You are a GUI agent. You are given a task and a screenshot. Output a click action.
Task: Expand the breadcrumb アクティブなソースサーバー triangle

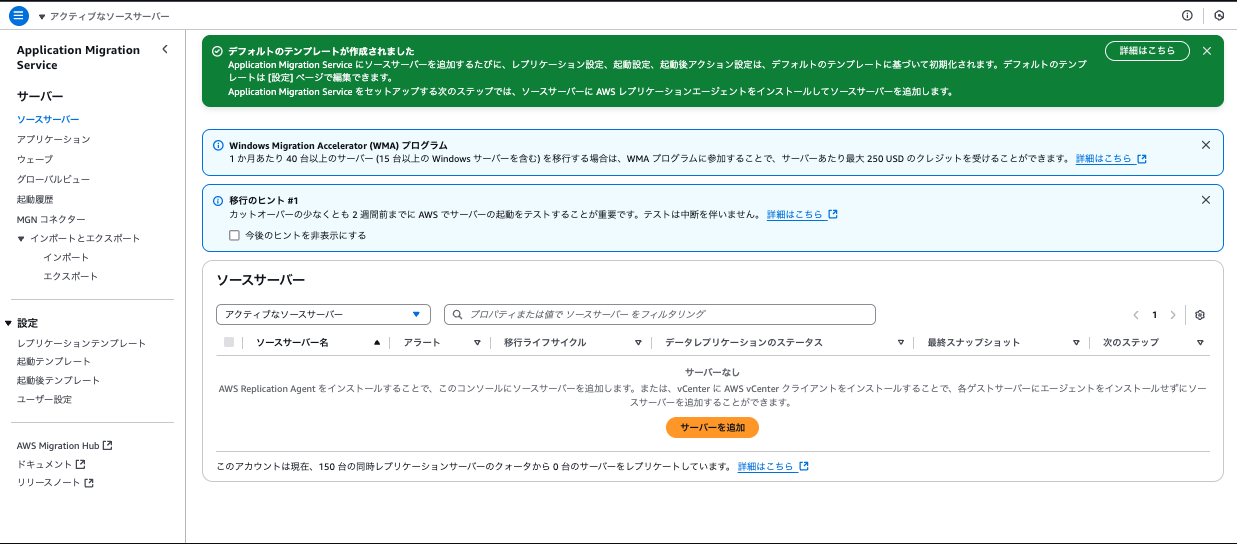click(42, 17)
